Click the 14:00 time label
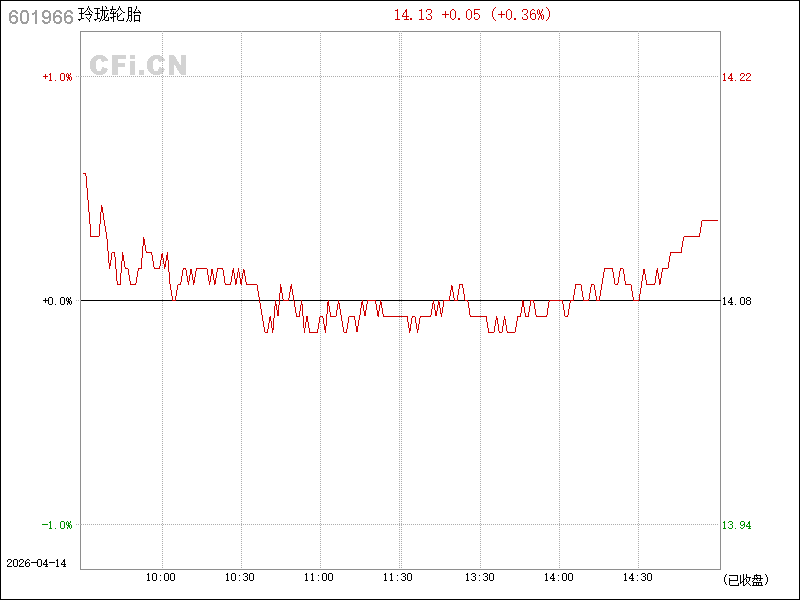Screen dimensions: 800x600 (x=559, y=578)
